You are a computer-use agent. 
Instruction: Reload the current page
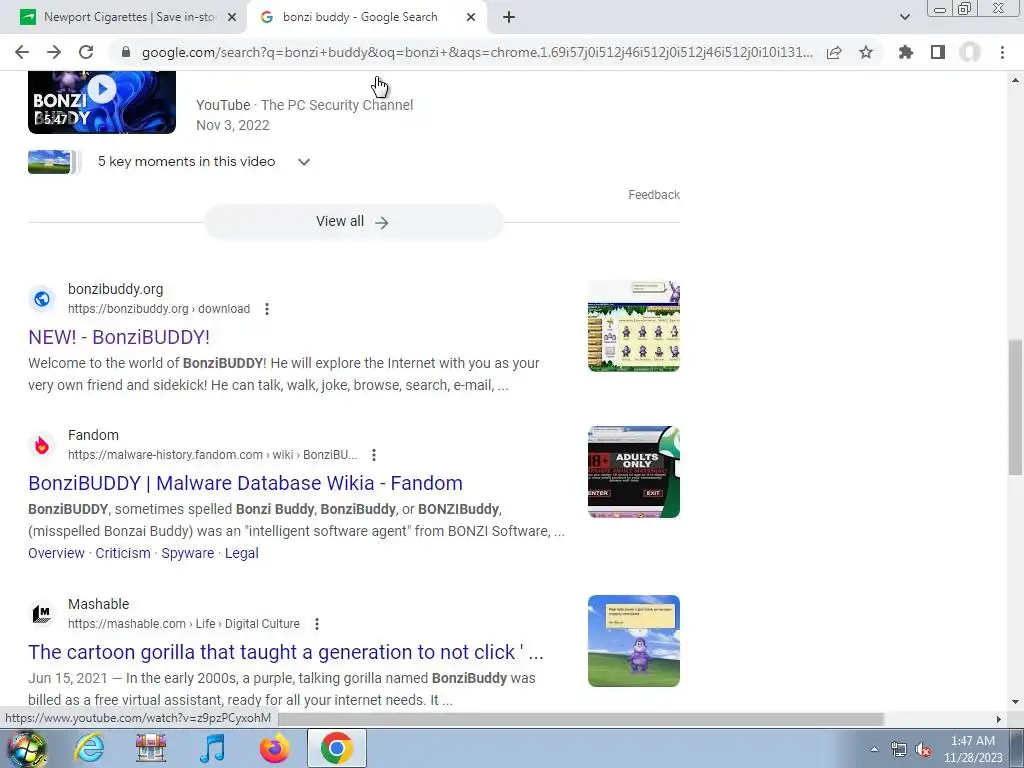[x=86, y=52]
